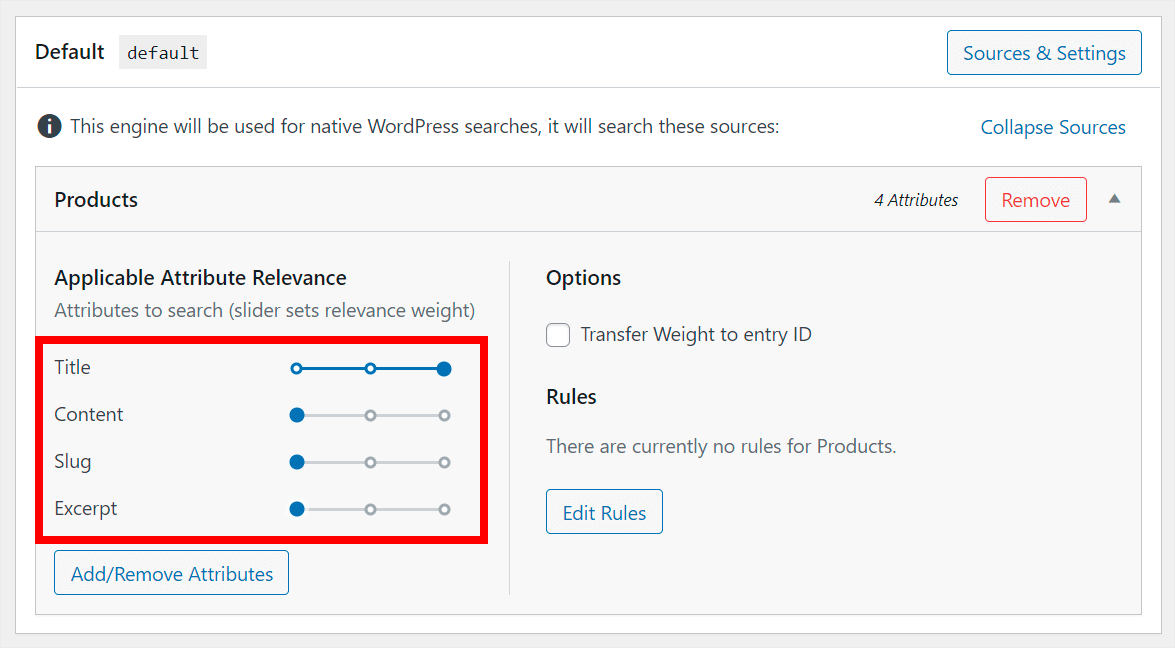
Task: Remove the Products source
Action: point(1036,200)
